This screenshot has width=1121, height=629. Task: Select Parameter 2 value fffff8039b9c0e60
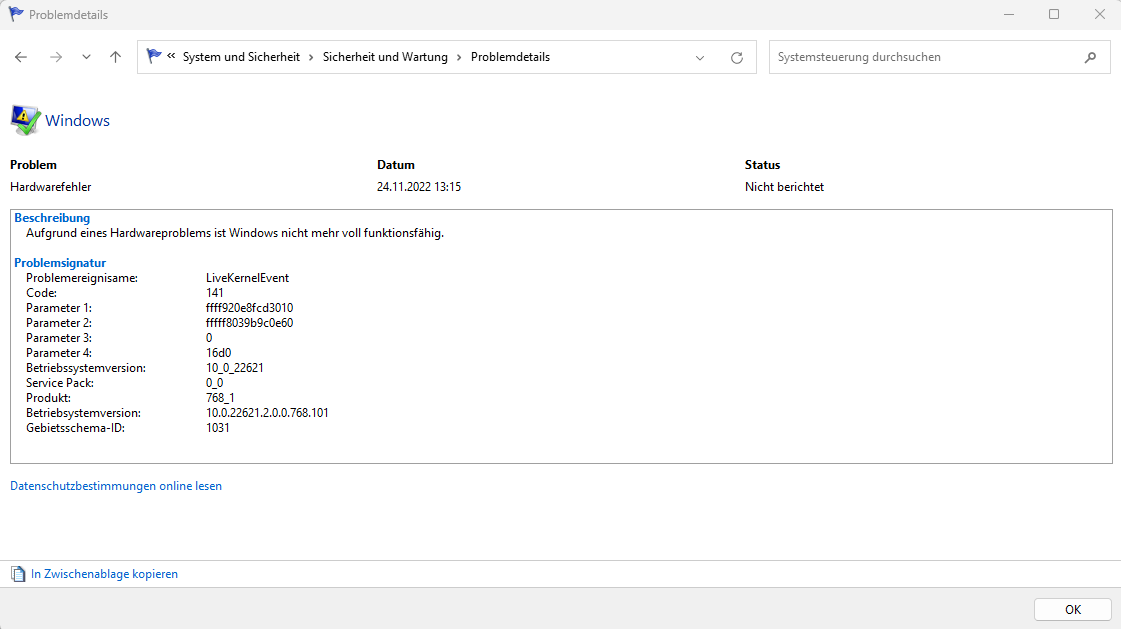click(250, 323)
